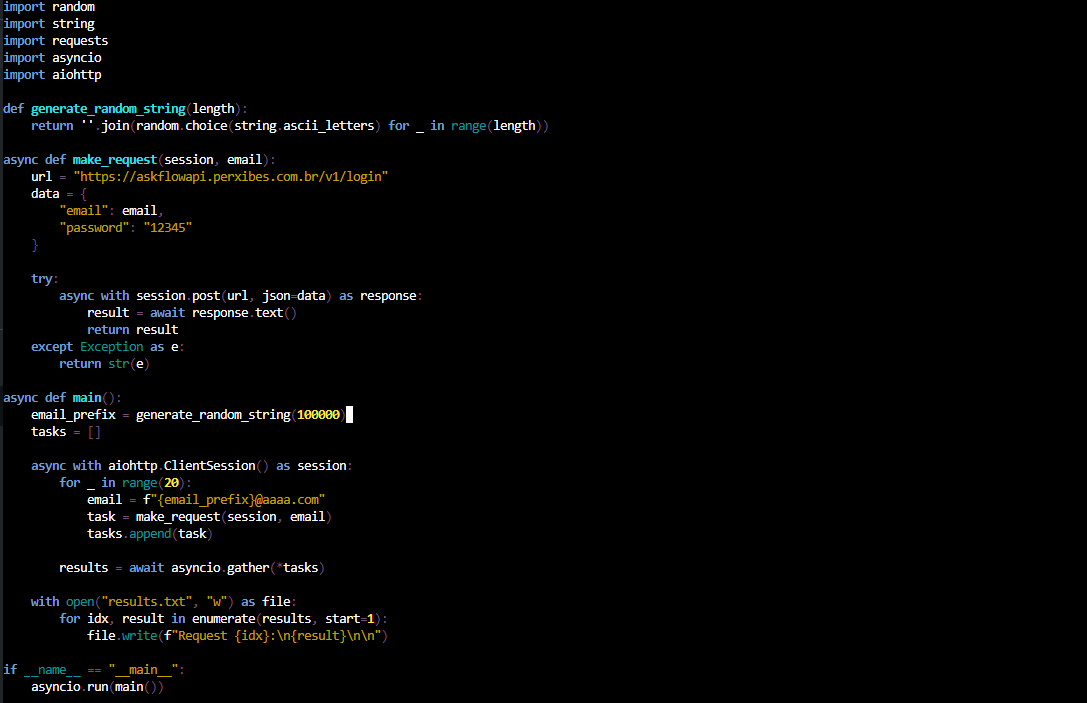Click return str(e) statement
The width and height of the screenshot is (1087, 703).
click(104, 363)
